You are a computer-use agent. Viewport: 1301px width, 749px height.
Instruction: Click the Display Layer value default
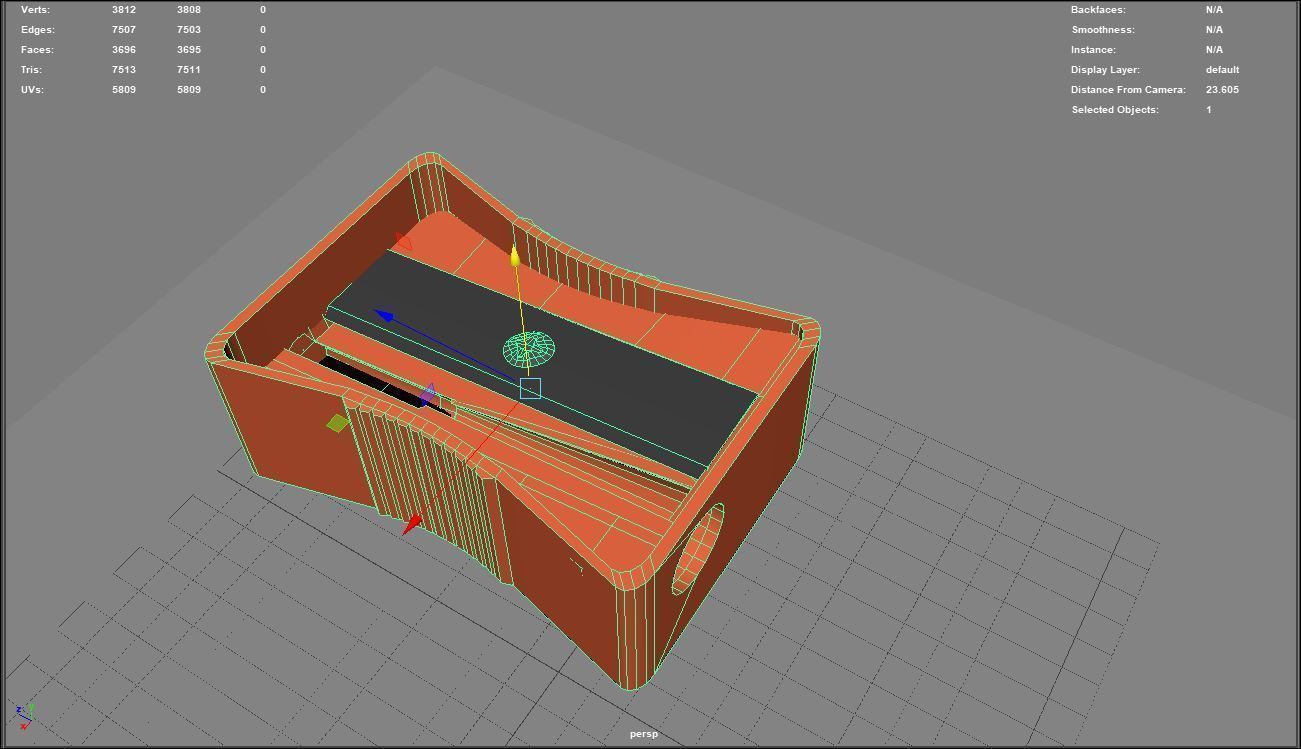[1222, 69]
